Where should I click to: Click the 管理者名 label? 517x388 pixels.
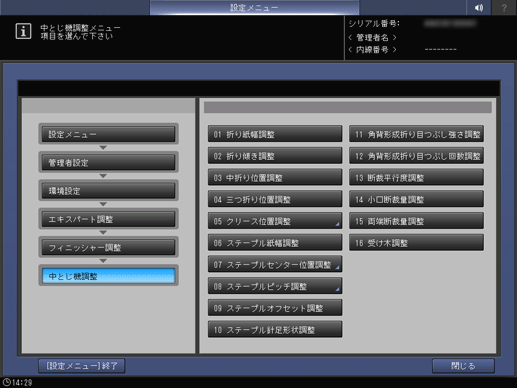(x=372, y=37)
